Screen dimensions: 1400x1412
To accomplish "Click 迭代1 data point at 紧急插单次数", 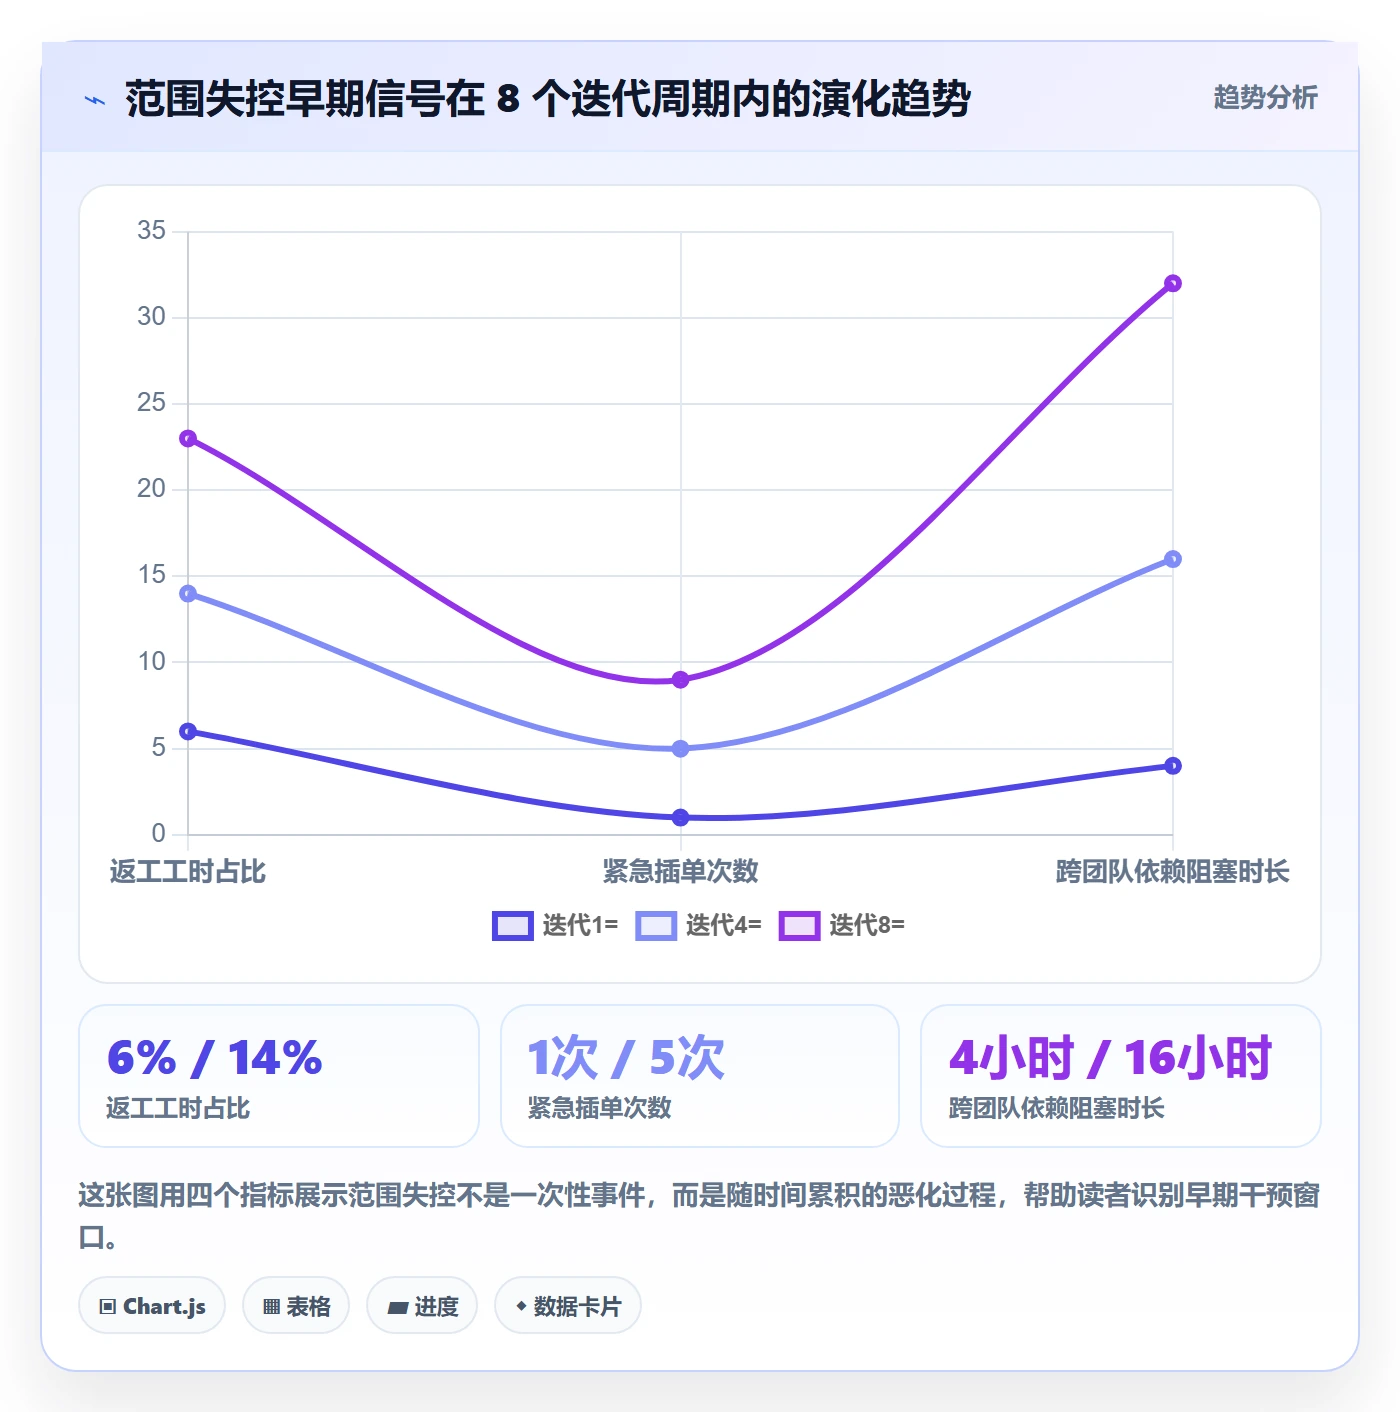I will tap(681, 818).
